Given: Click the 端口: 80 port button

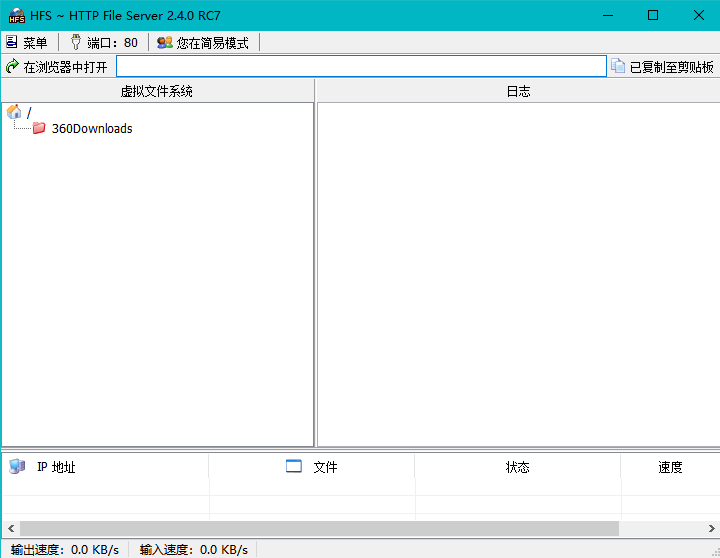Looking at the screenshot, I should [104, 43].
